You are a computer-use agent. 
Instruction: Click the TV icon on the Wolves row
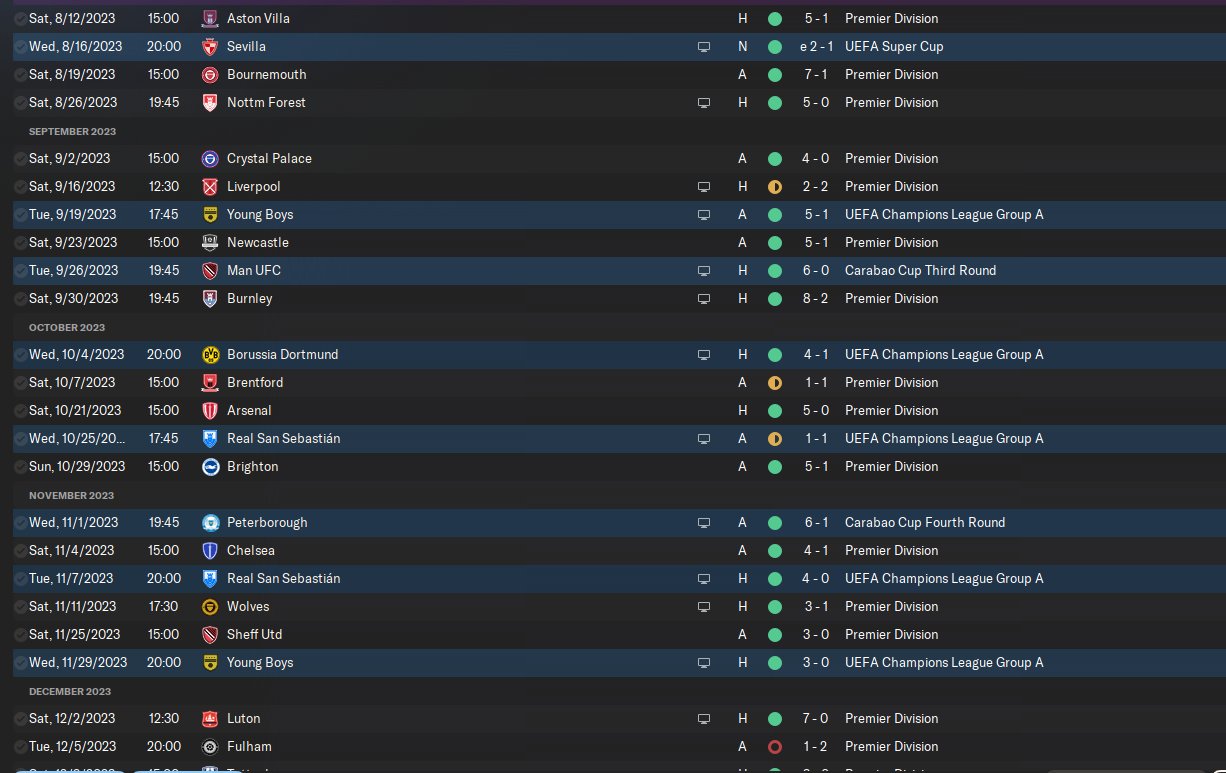[704, 606]
